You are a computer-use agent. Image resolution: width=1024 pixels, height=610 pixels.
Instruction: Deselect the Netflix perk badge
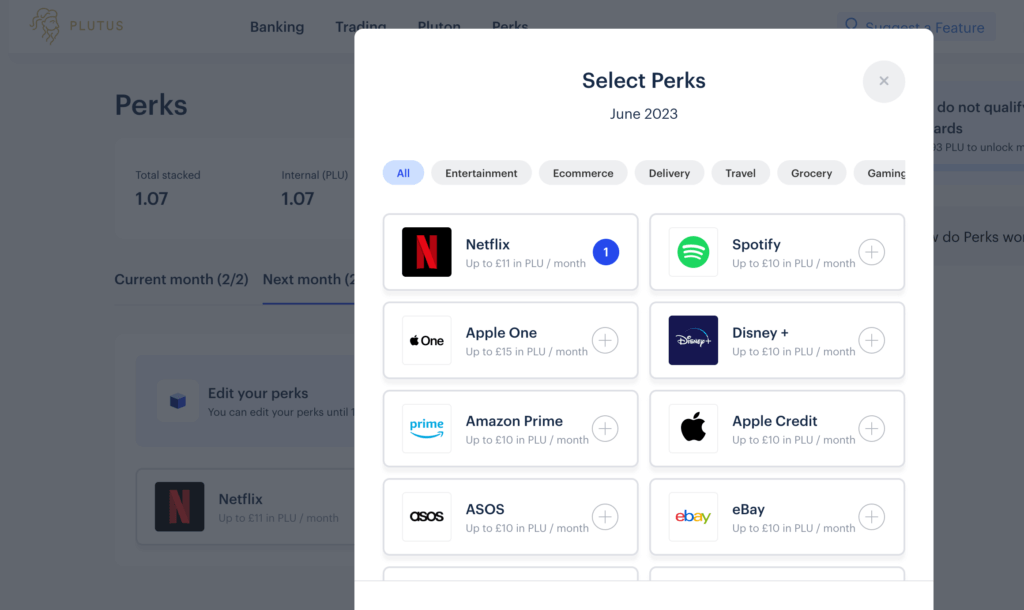tap(605, 252)
